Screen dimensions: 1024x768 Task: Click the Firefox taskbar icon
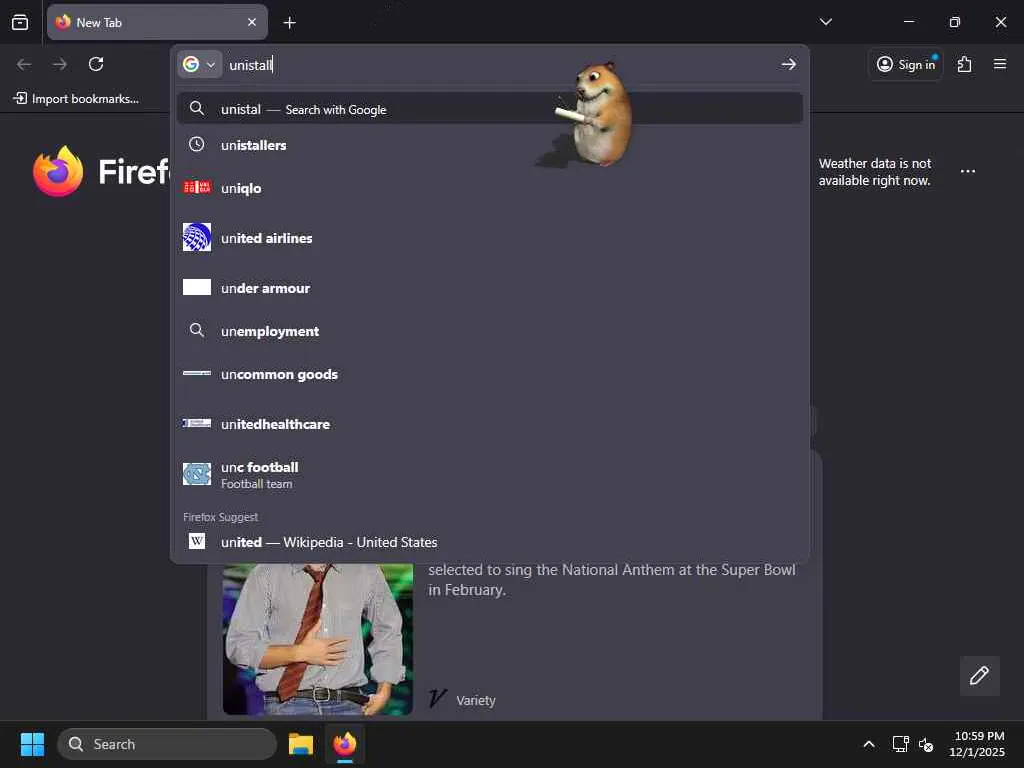(x=345, y=744)
